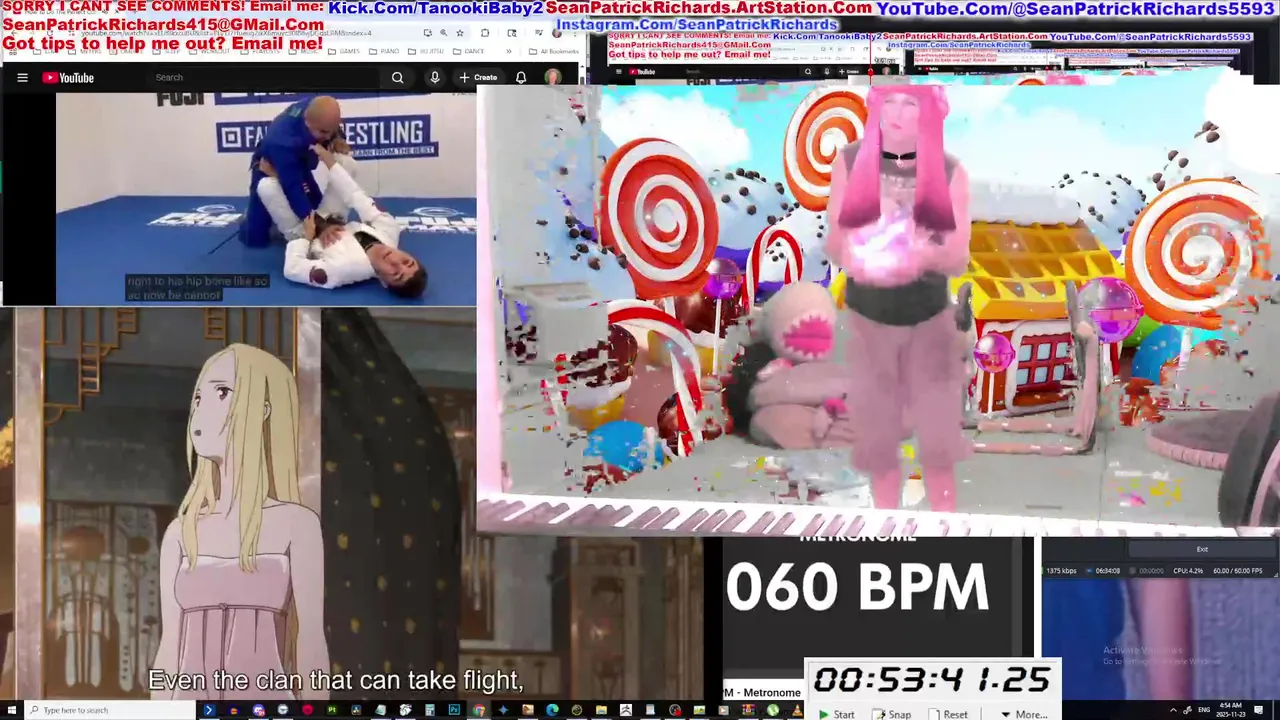Start the stopwatch timer

point(836,714)
